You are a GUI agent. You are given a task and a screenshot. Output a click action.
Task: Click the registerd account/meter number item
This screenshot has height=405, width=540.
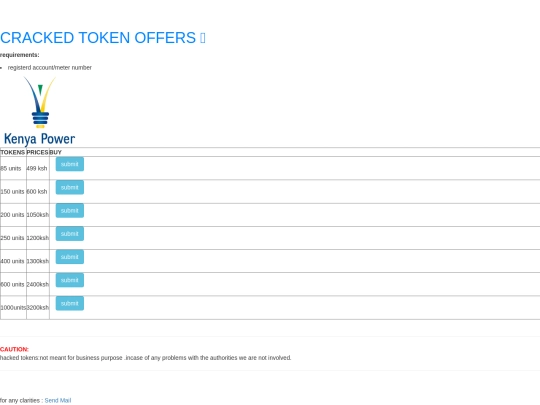click(x=50, y=68)
